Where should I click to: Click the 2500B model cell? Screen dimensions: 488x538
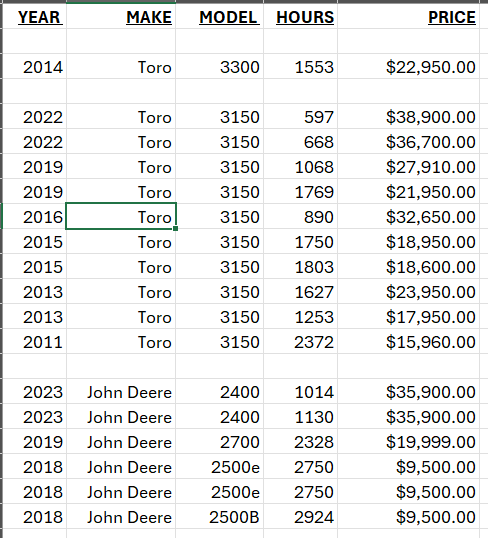[219, 517]
